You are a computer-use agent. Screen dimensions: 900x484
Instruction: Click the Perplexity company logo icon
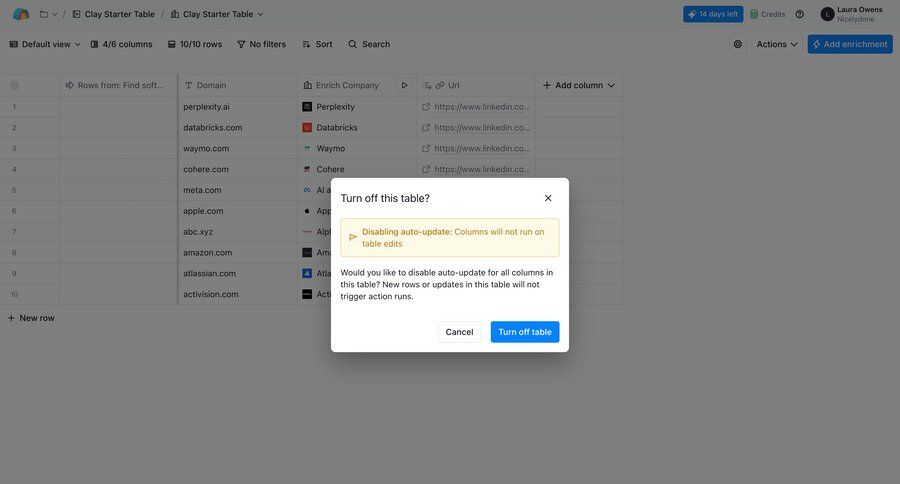(307, 107)
